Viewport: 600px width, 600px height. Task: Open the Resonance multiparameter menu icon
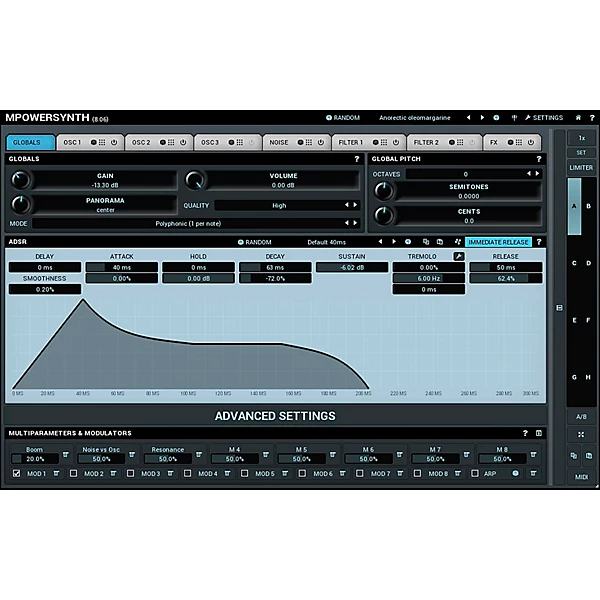click(x=199, y=455)
